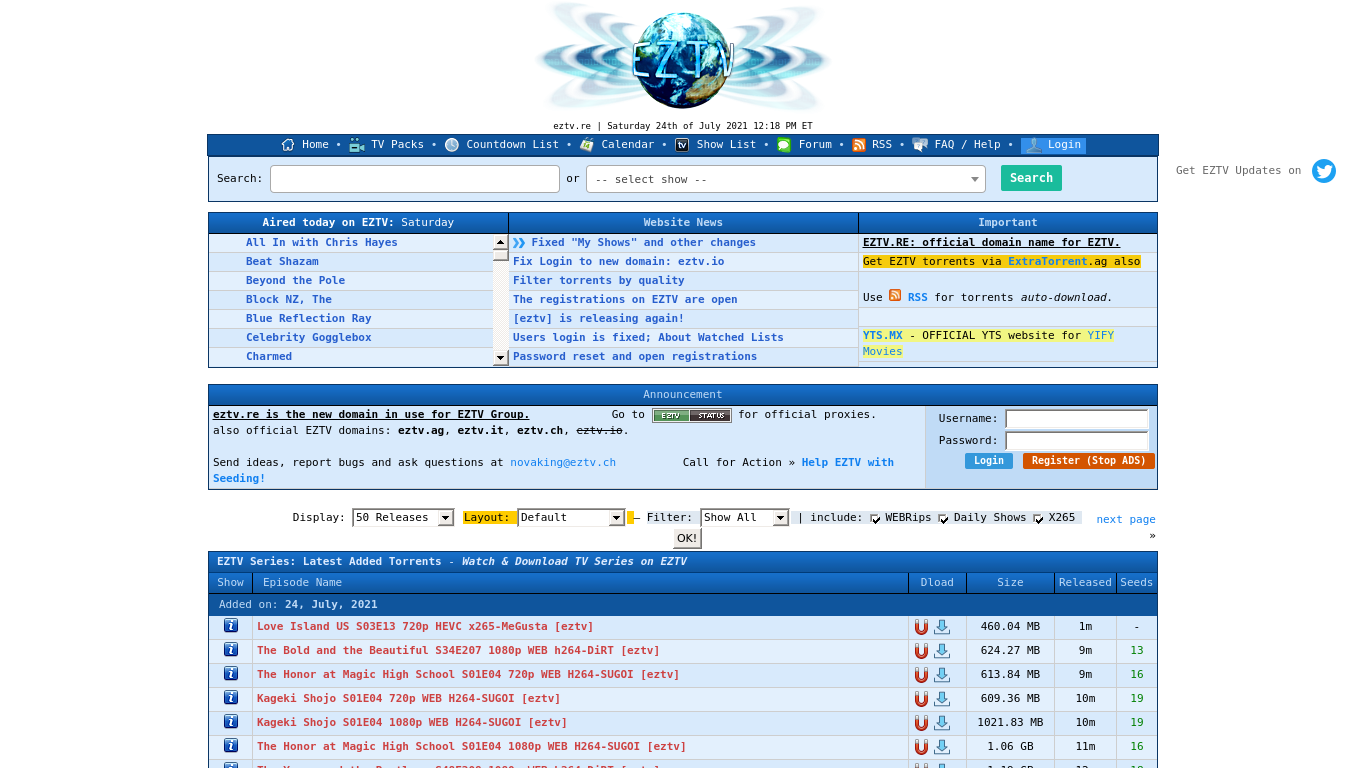Download torrent for Kageki Shojo 1080p

pyautogui.click(x=942, y=723)
